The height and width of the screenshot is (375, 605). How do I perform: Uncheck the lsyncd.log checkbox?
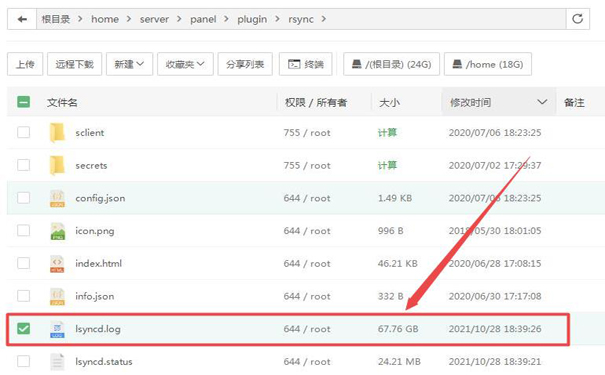point(24,329)
